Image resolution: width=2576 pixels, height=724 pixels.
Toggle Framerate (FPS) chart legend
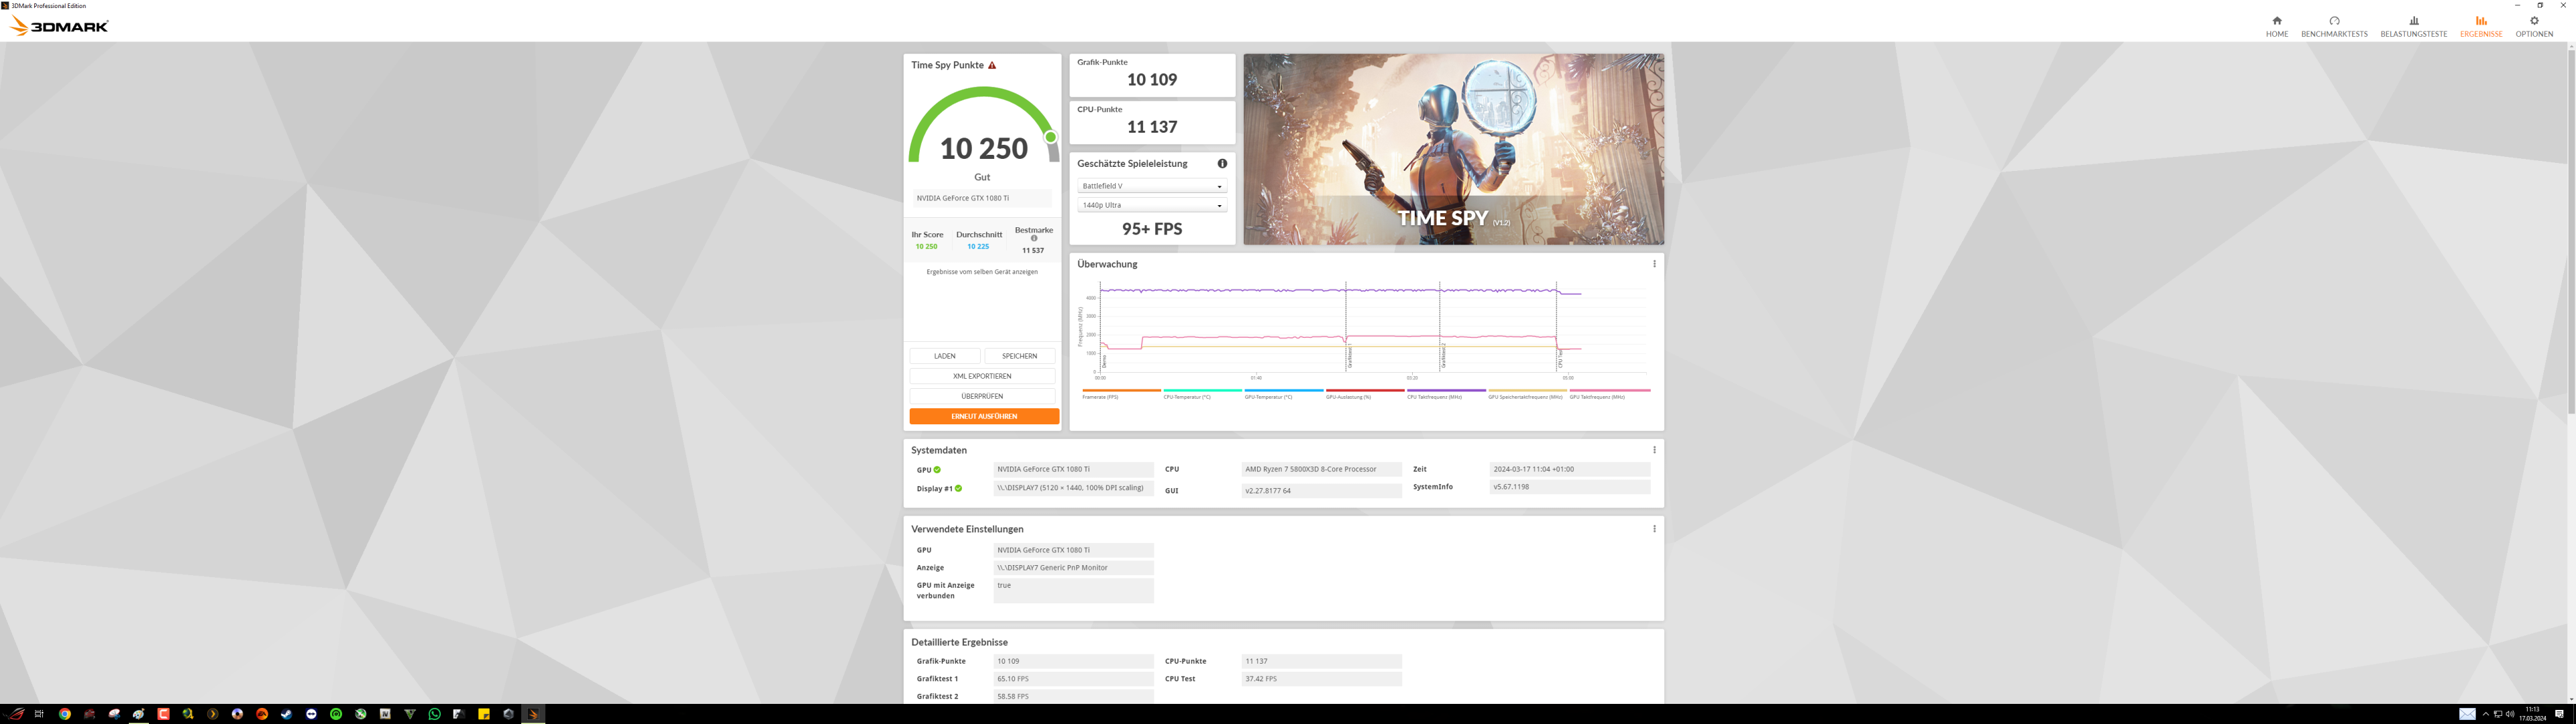pos(1100,397)
